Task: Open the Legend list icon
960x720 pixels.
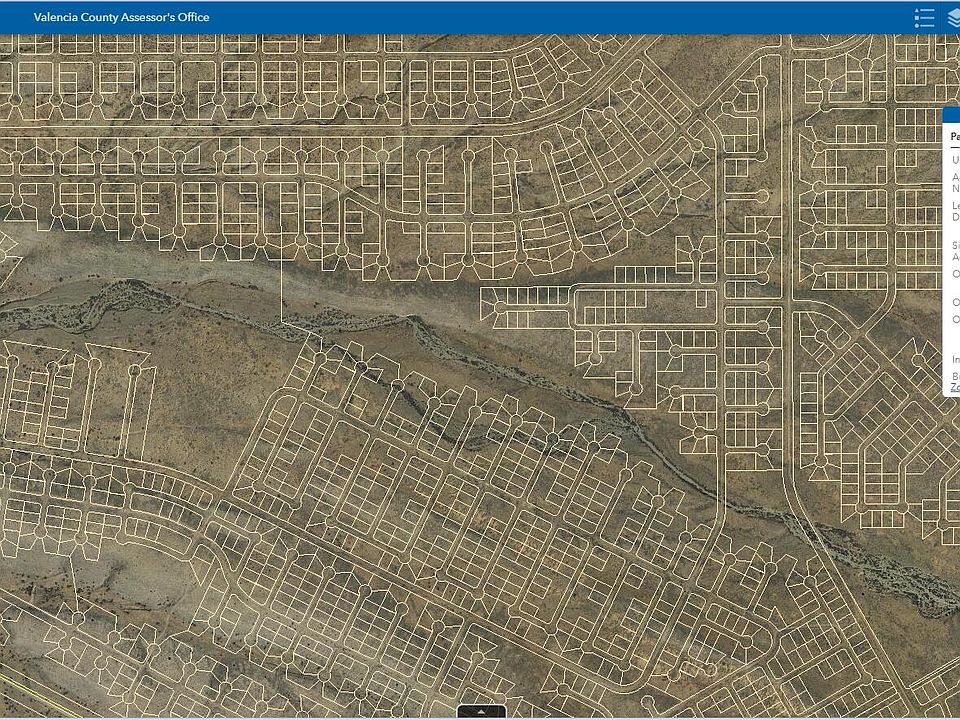Action: [x=924, y=18]
